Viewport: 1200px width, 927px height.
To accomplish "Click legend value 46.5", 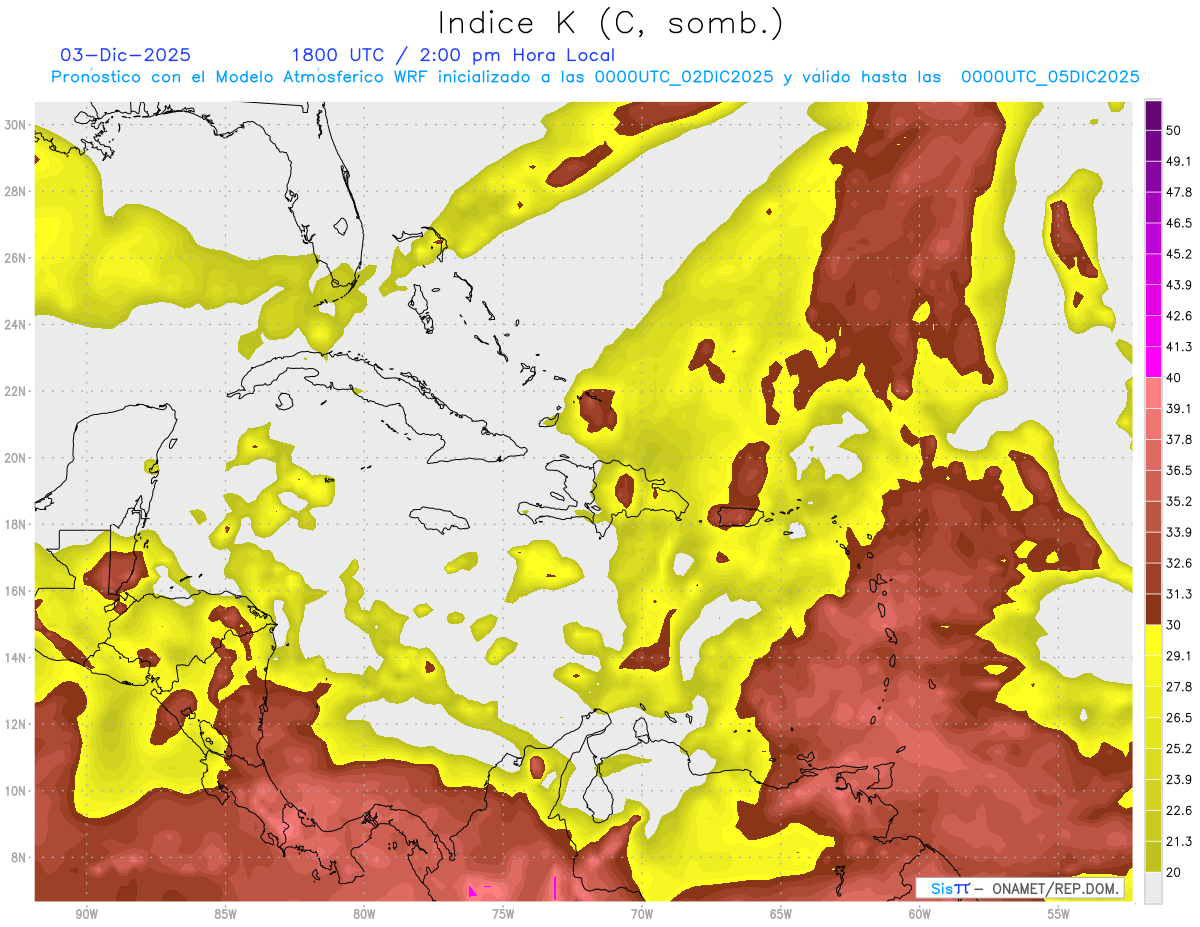I will (x=1178, y=223).
